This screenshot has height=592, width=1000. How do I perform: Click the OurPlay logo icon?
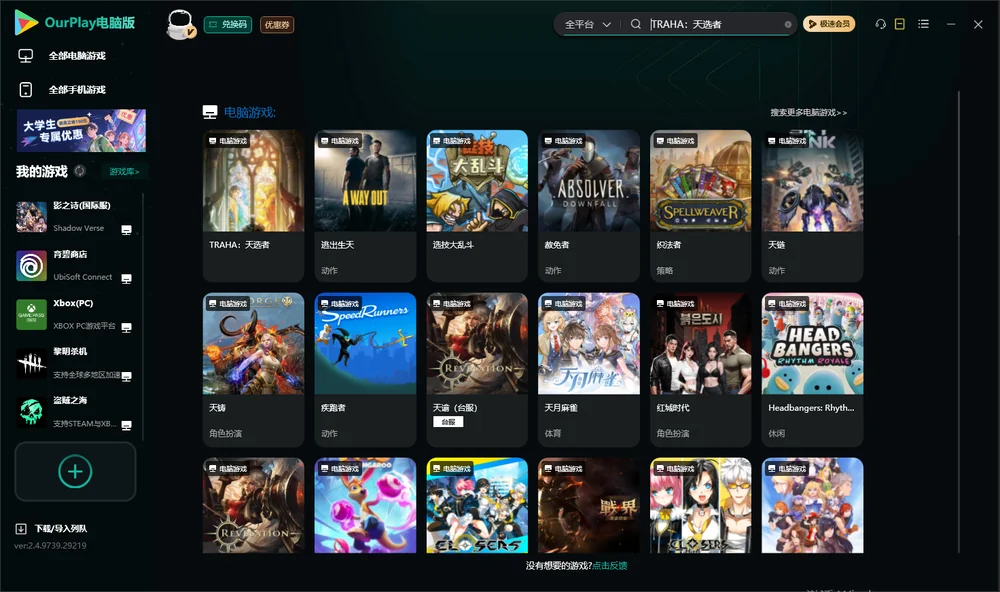tap(26, 22)
